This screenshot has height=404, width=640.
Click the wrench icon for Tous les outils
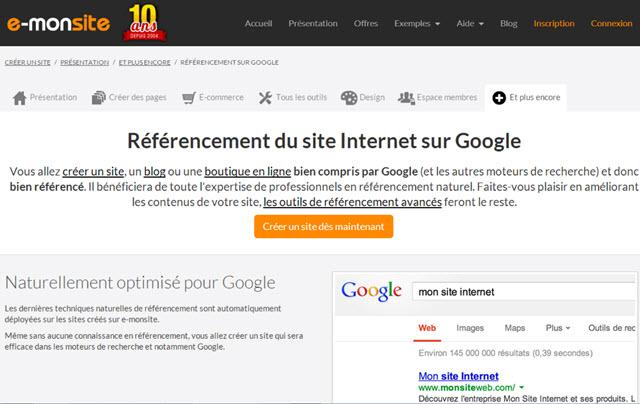265,98
